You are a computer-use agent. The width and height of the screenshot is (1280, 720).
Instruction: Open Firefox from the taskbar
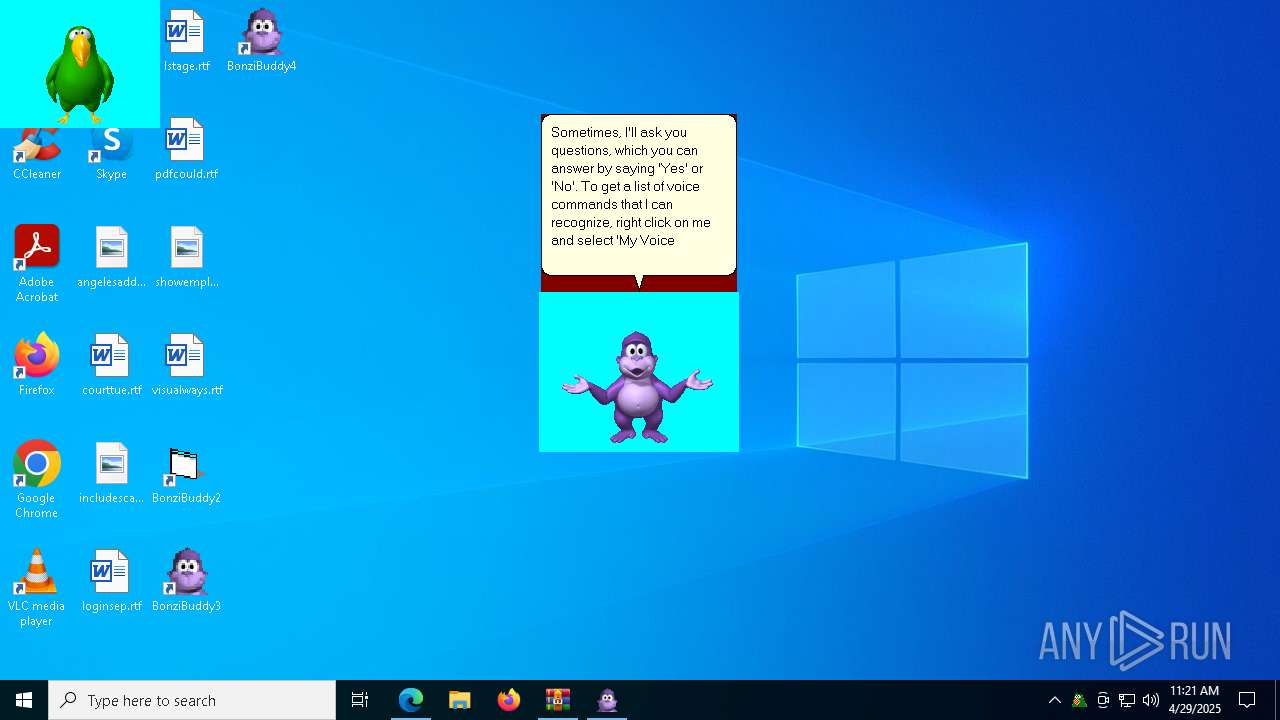pyautogui.click(x=509, y=700)
